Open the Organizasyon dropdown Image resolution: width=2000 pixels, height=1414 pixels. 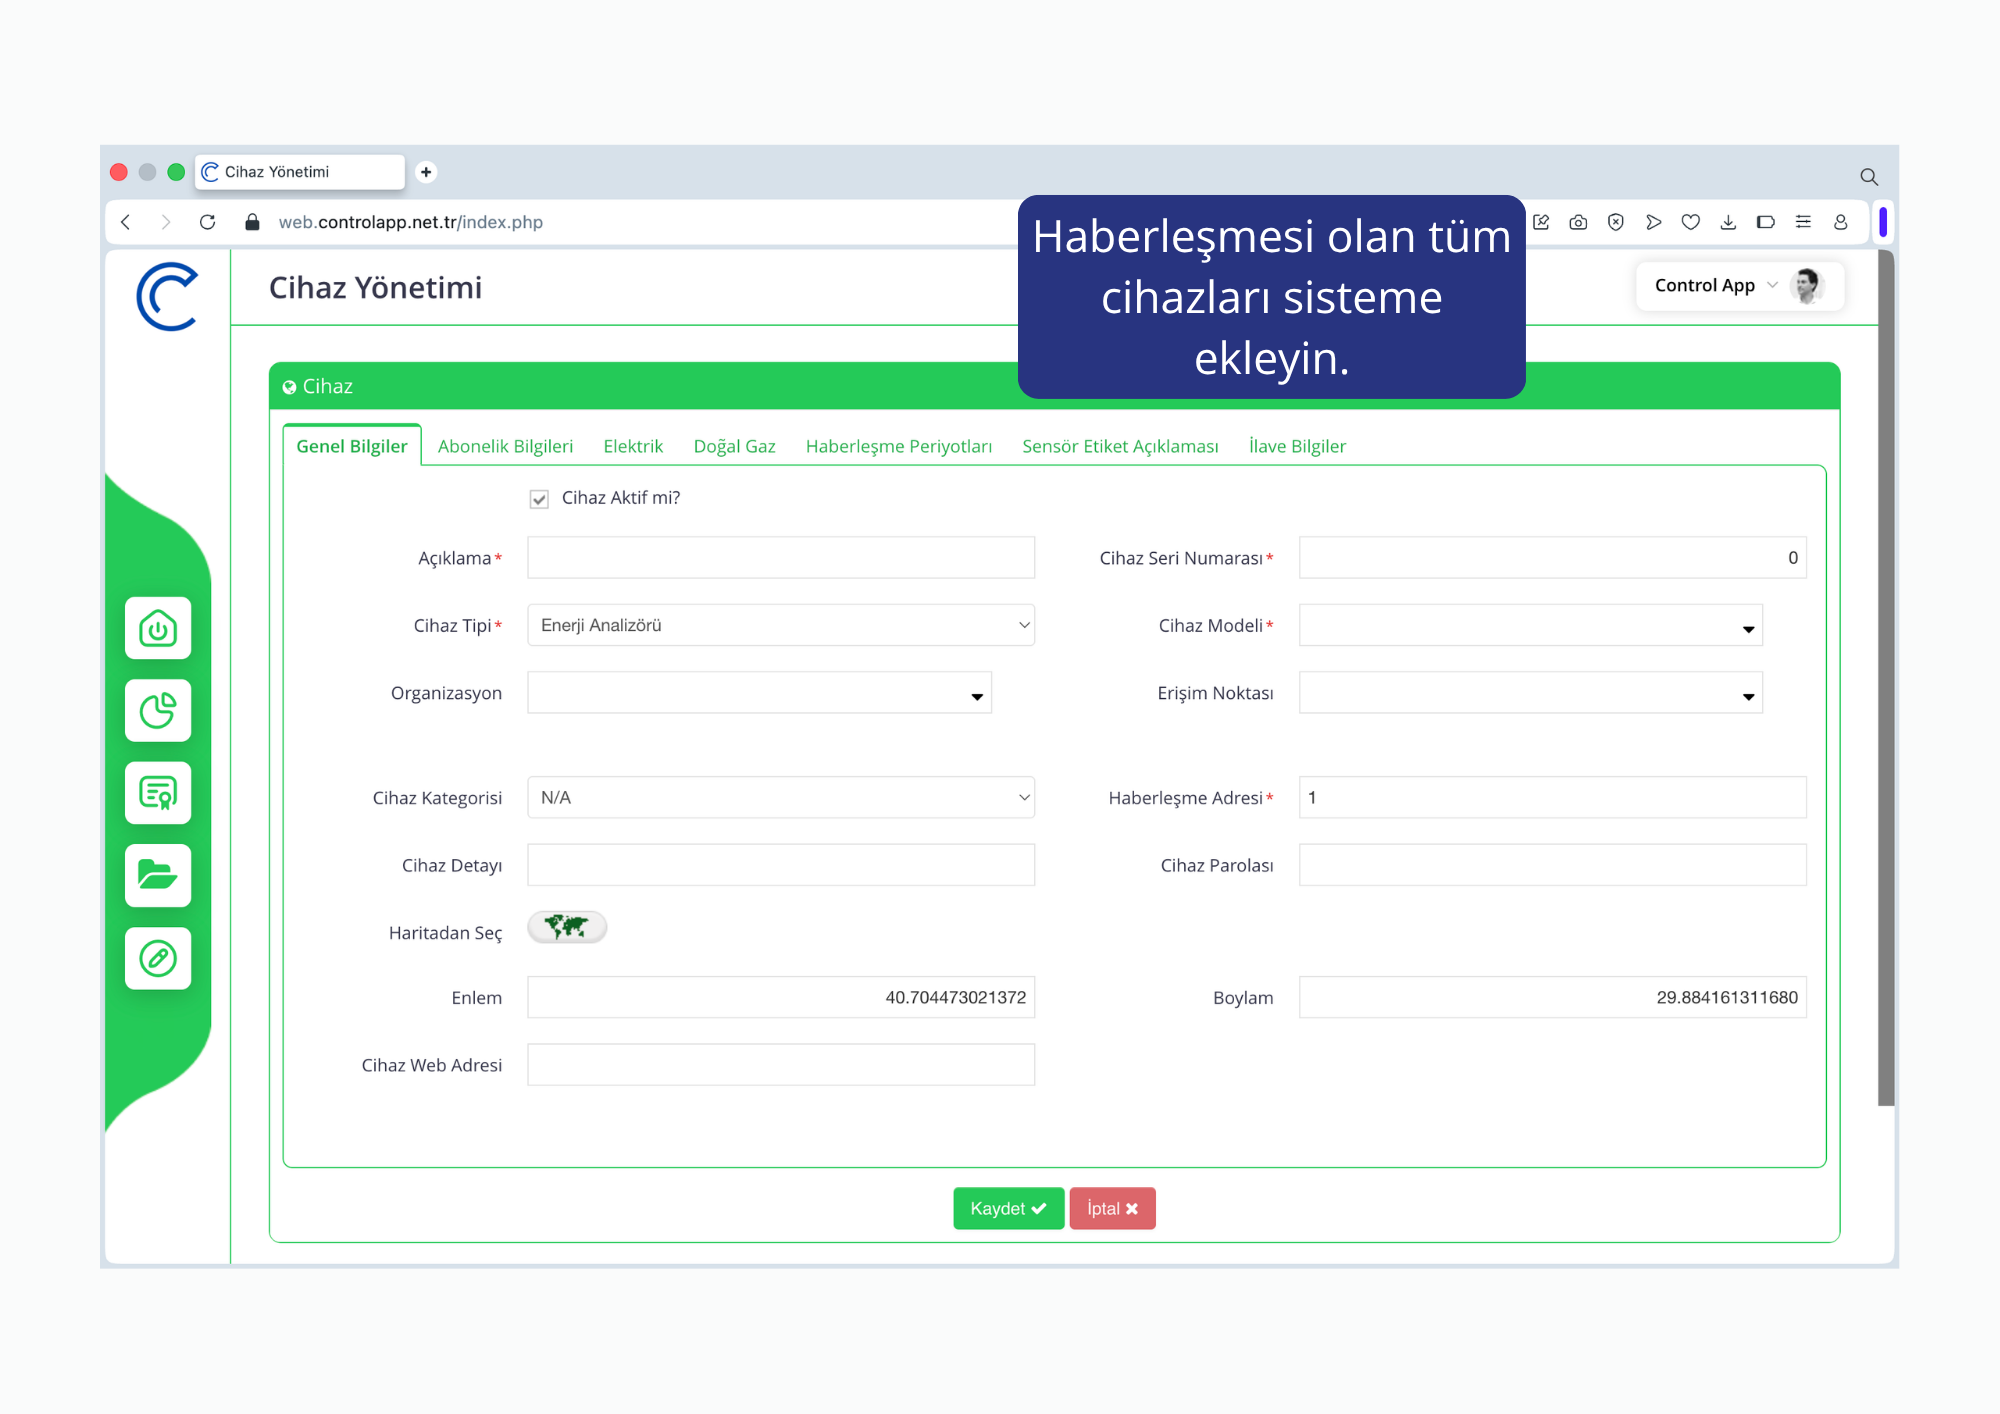[759, 693]
